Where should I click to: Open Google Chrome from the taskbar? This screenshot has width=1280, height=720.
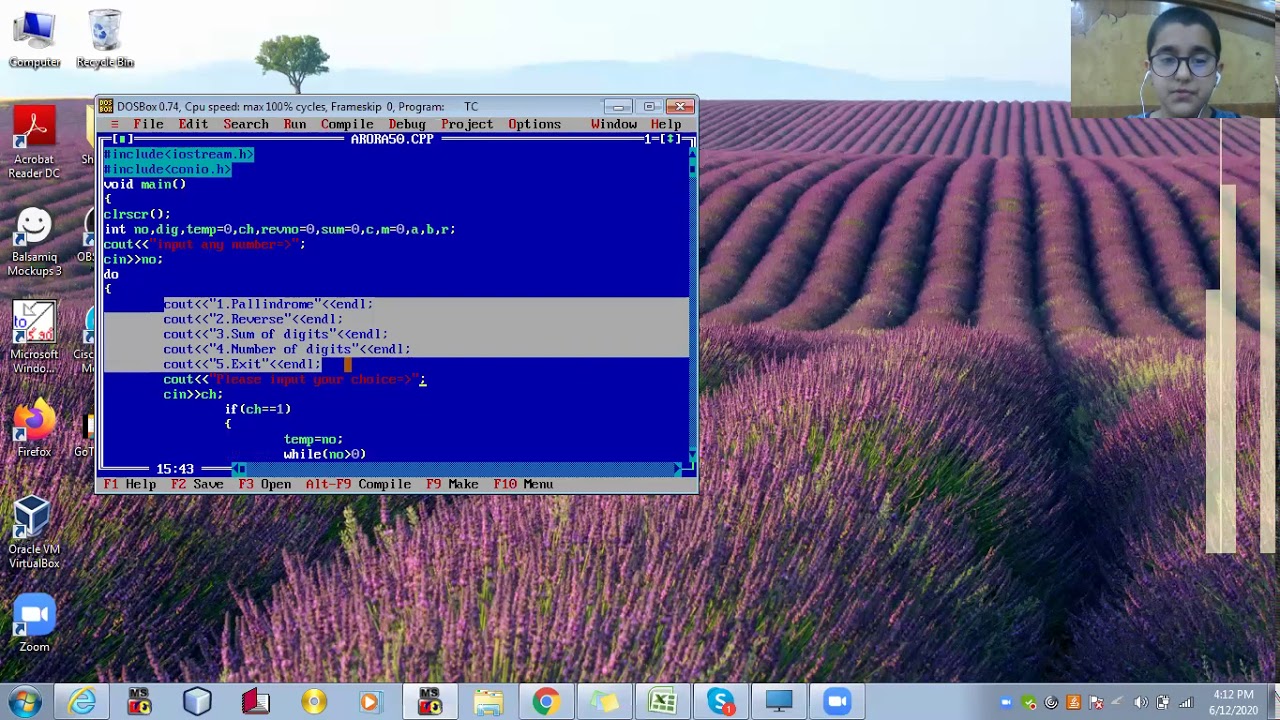(546, 702)
